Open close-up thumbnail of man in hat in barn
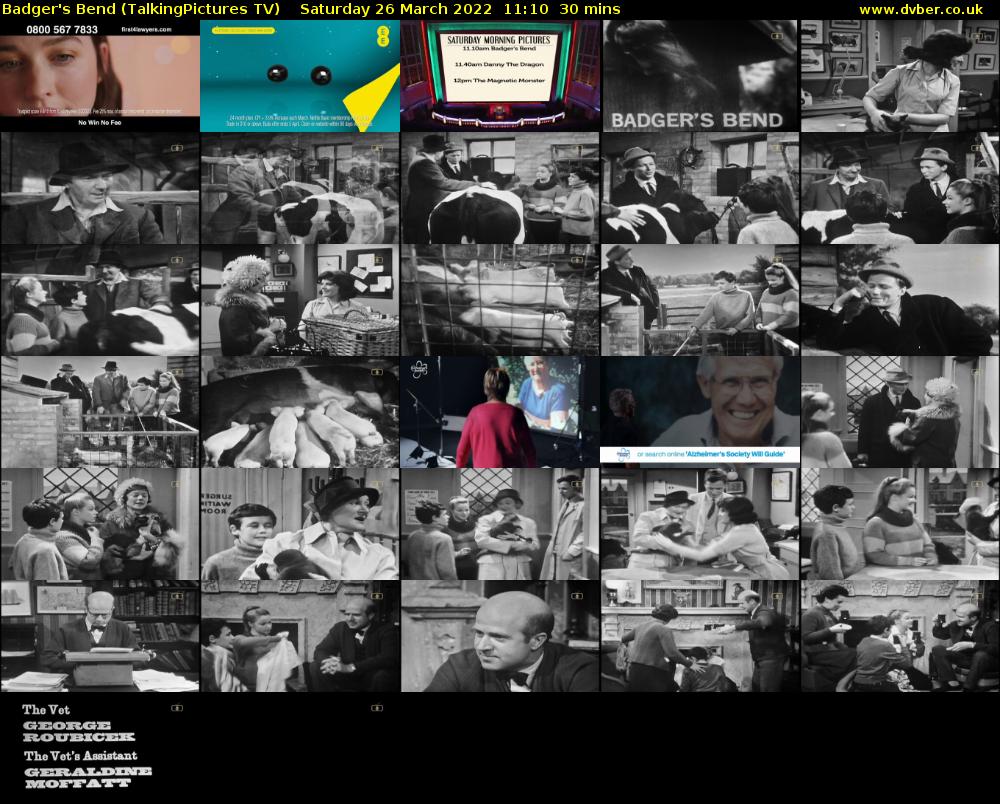Screen dimensions: 1000x804 (x=100, y=188)
